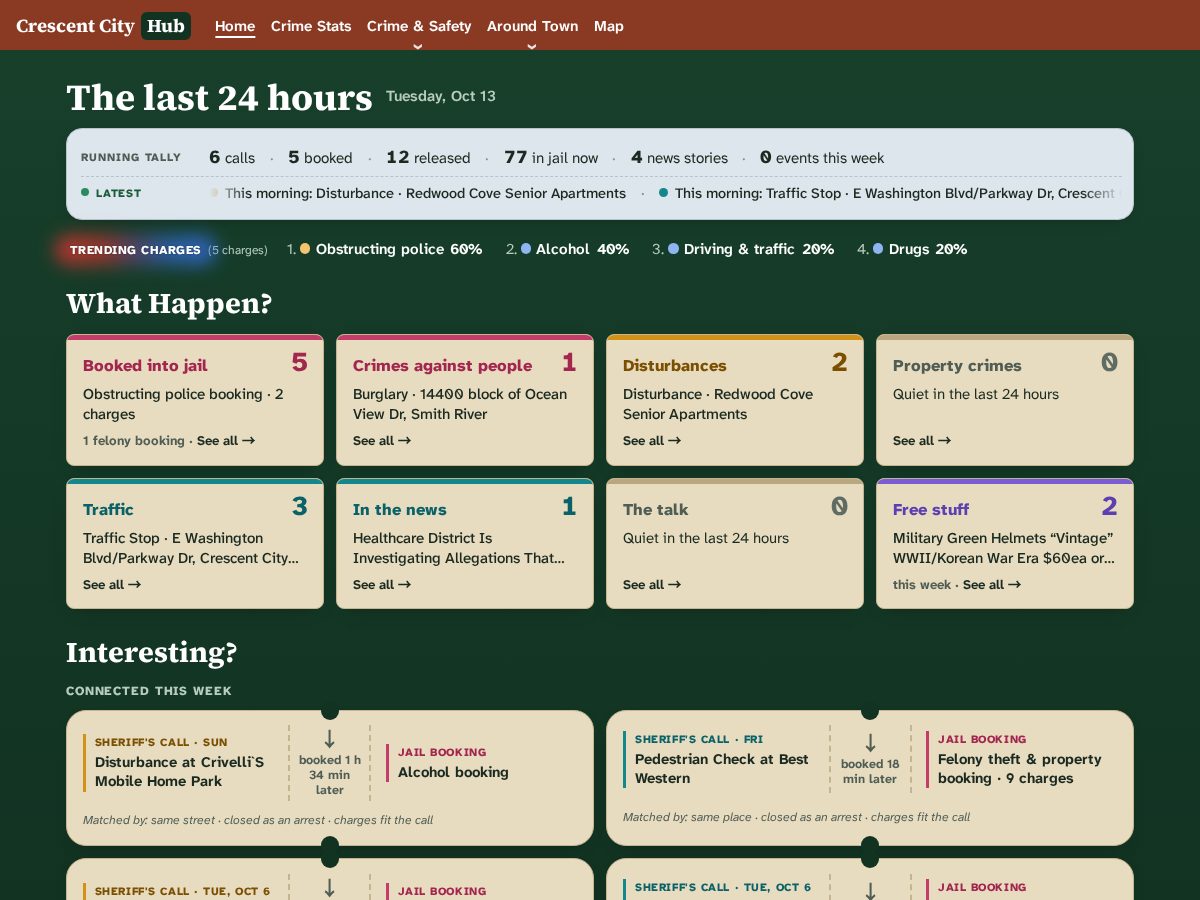Select the Driving & traffic trending charge
This screenshot has height=900, width=1200.
coord(743,249)
